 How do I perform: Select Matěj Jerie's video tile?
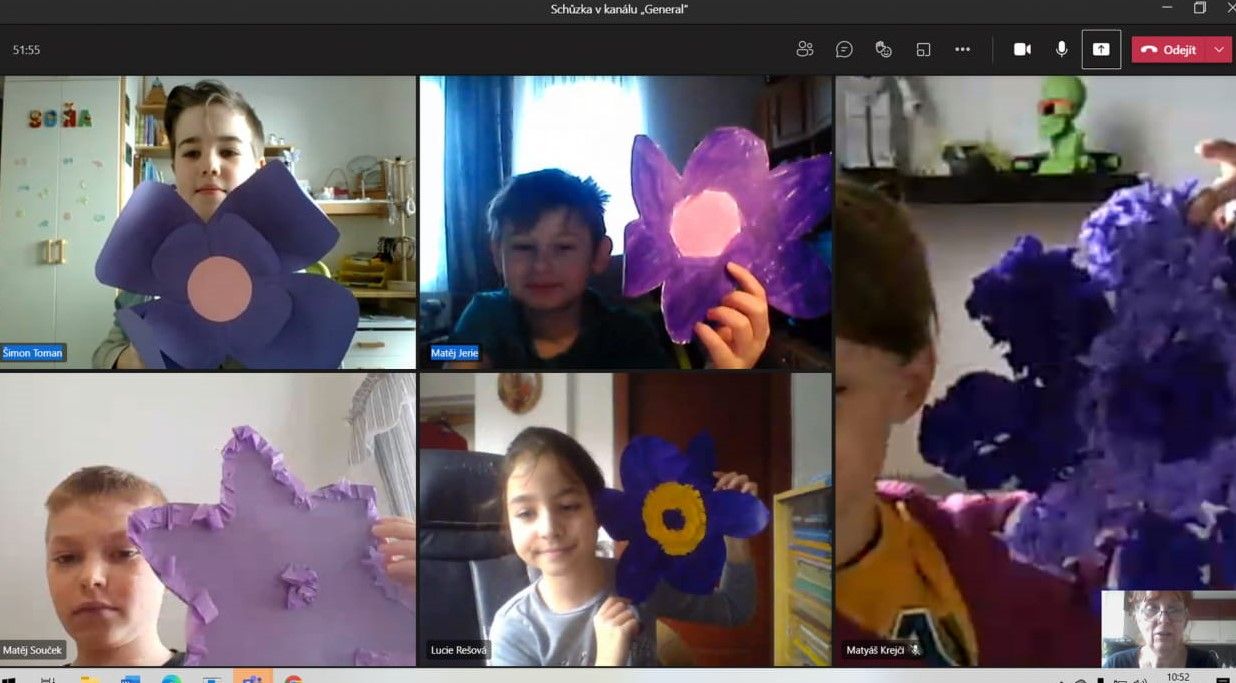pyautogui.click(x=625, y=222)
